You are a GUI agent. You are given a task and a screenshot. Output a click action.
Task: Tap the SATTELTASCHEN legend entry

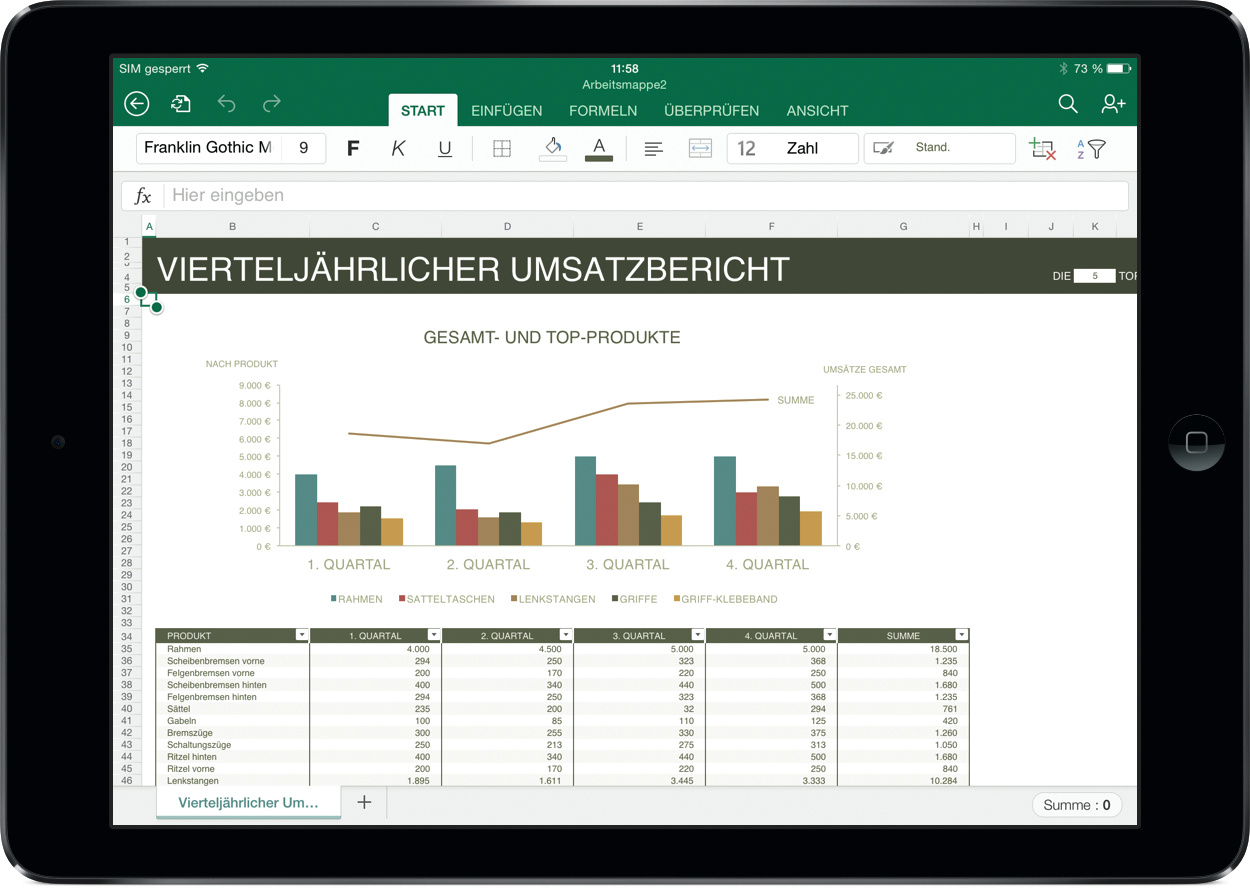tap(446, 599)
